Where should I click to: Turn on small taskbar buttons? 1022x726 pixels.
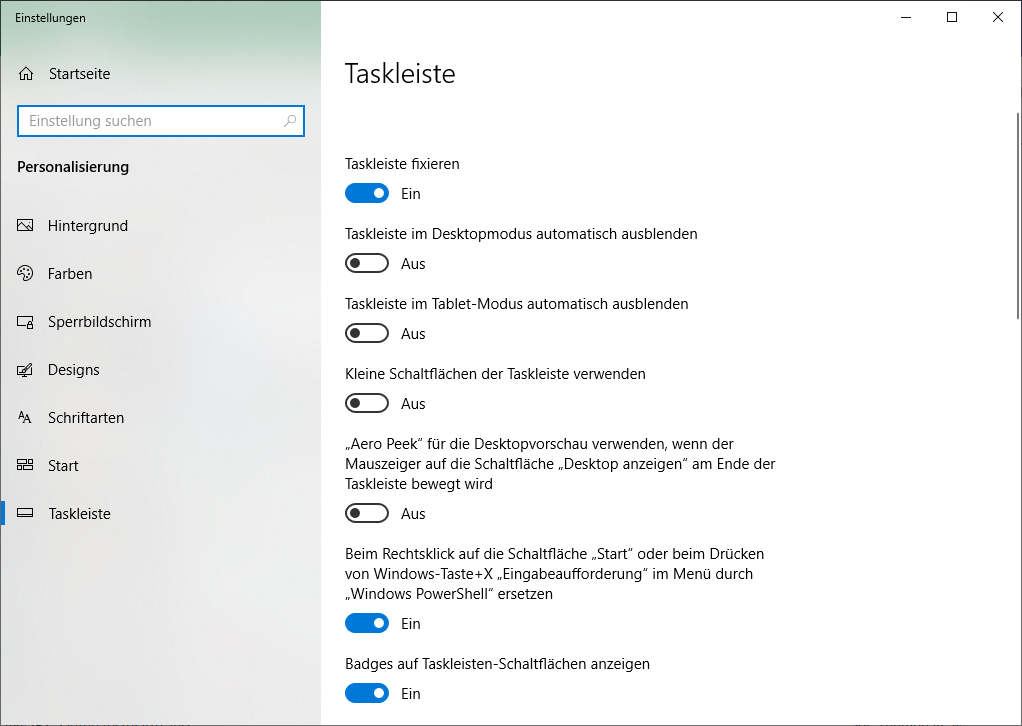click(x=367, y=403)
